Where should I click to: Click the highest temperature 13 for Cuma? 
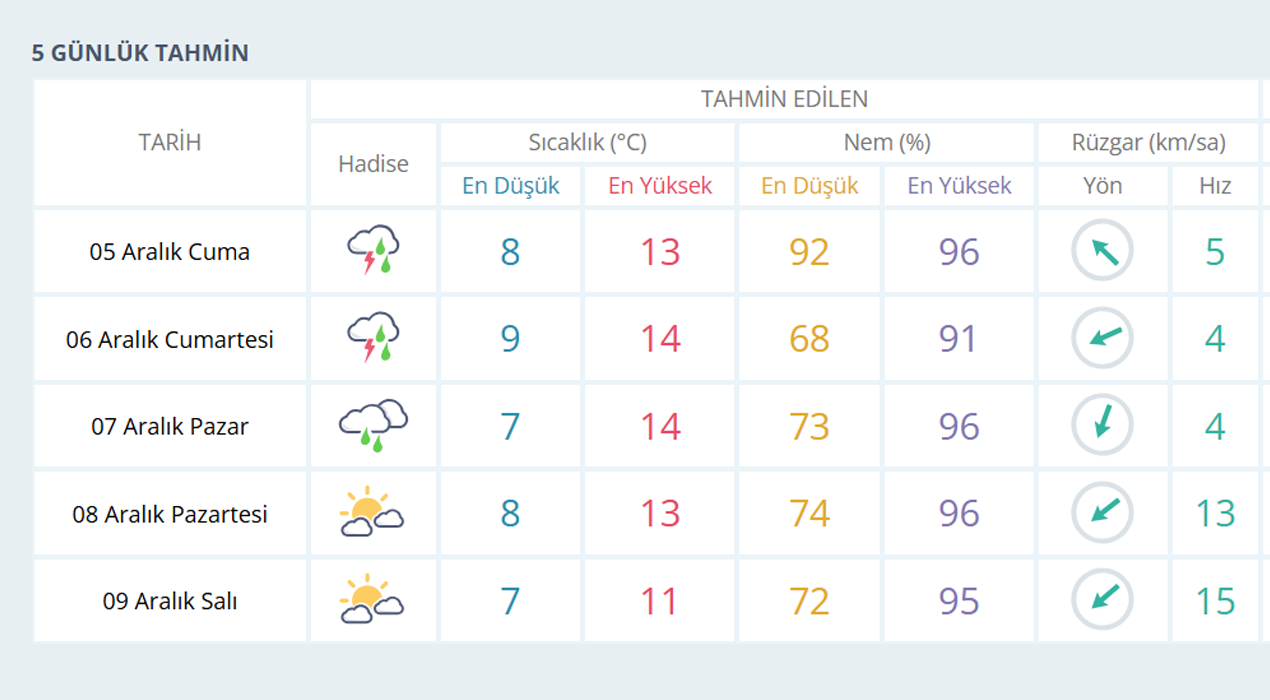click(660, 252)
